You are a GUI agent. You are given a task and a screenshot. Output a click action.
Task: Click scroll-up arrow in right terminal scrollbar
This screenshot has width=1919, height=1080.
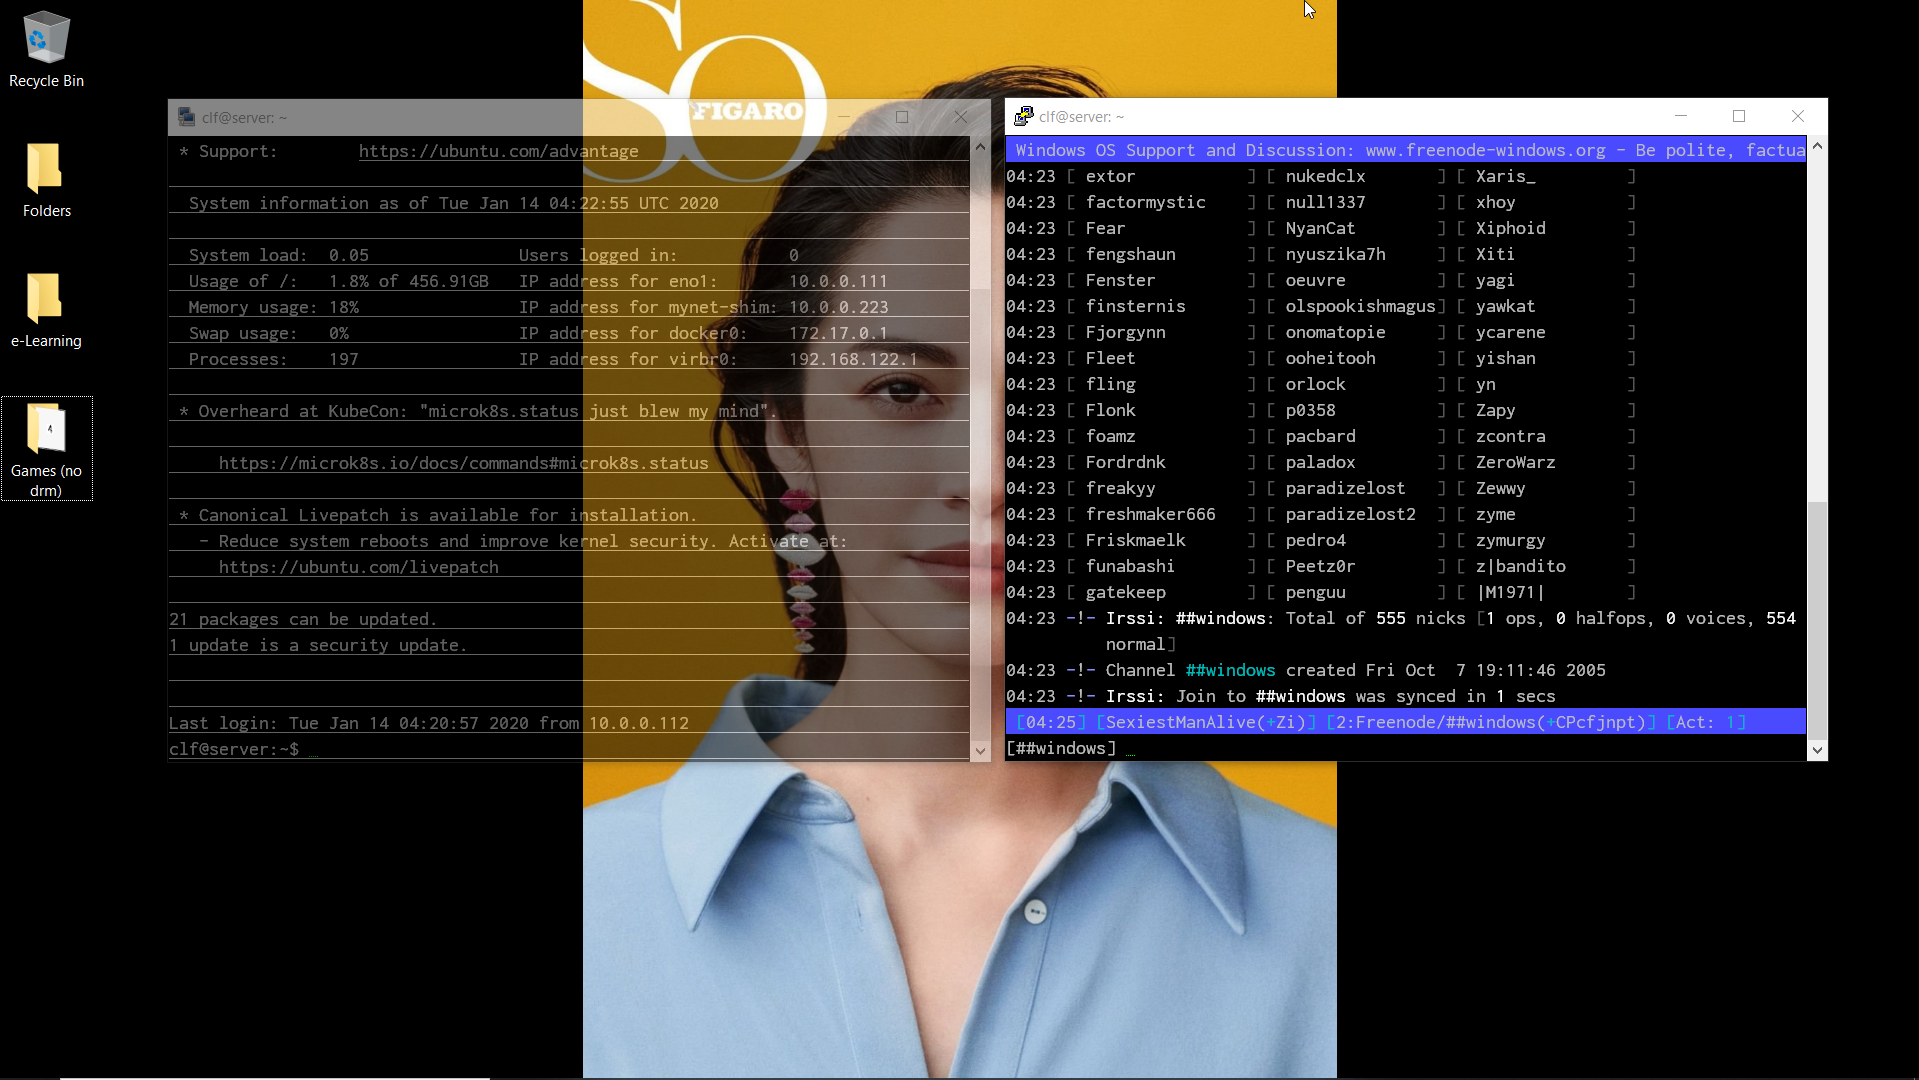tap(1817, 147)
